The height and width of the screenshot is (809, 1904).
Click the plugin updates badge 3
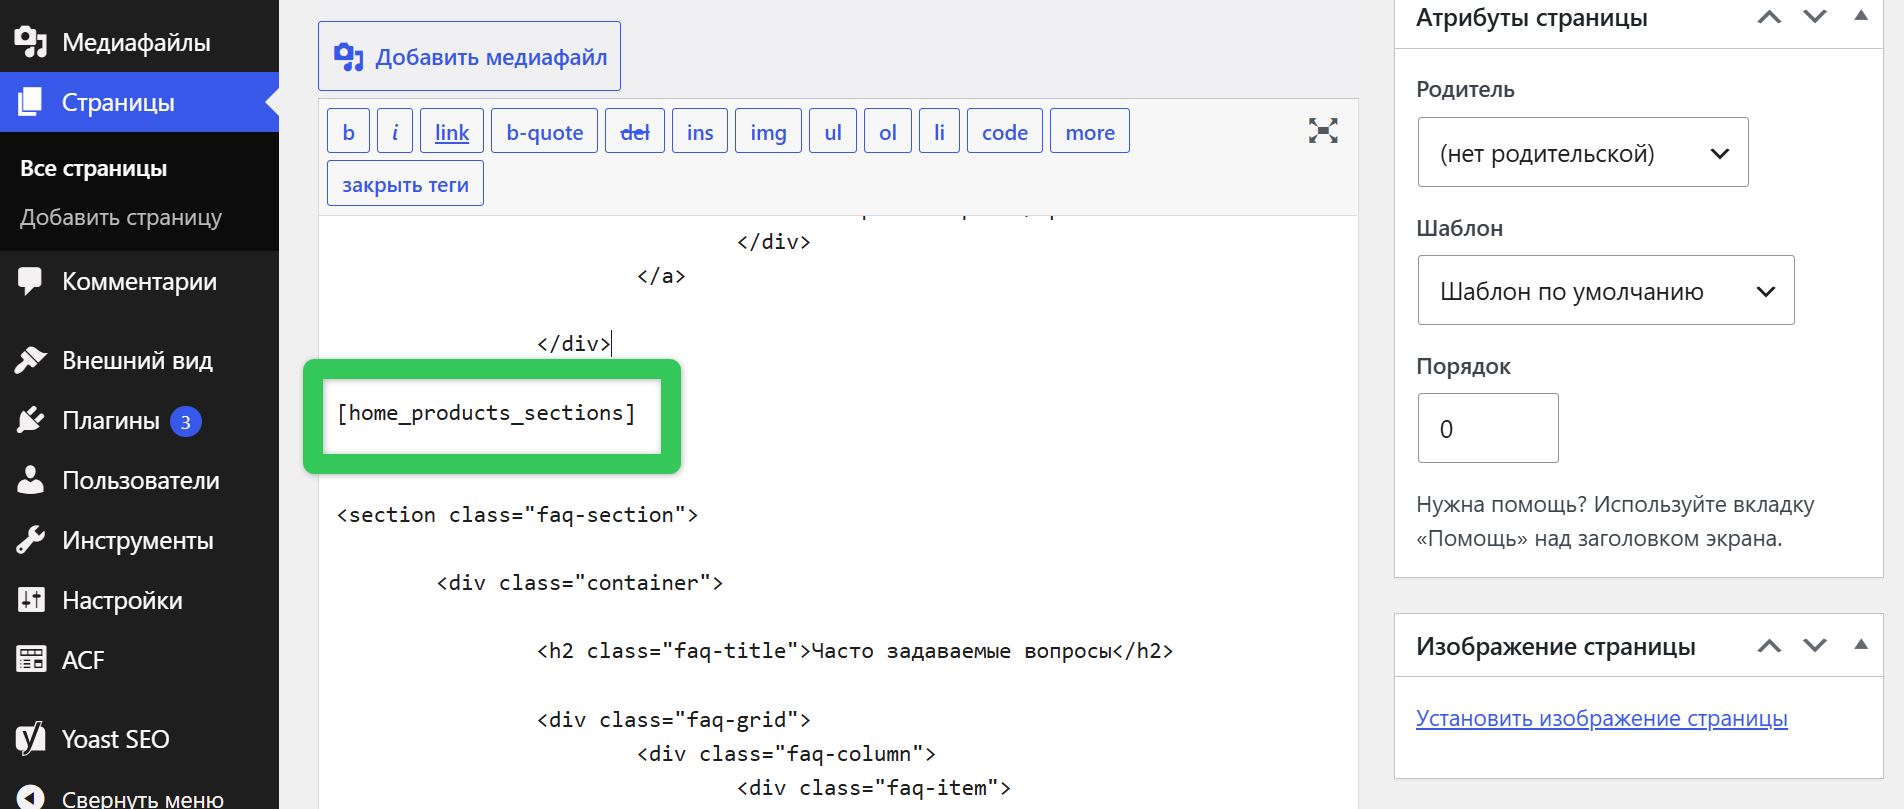pos(185,422)
